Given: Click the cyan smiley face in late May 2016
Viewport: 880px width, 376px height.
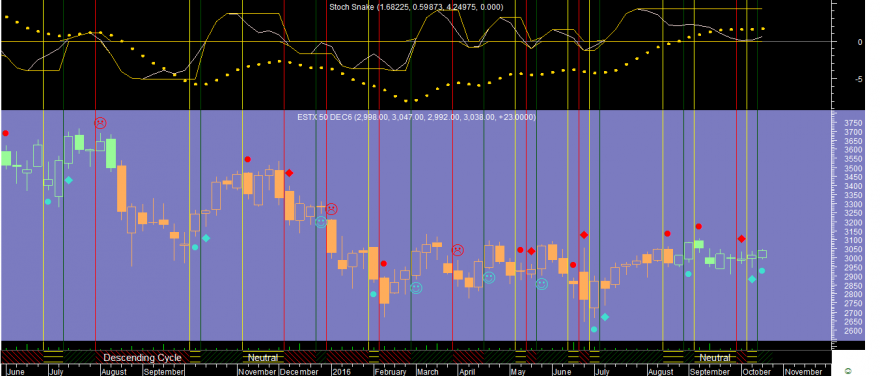Looking at the screenshot, I should coord(542,284).
